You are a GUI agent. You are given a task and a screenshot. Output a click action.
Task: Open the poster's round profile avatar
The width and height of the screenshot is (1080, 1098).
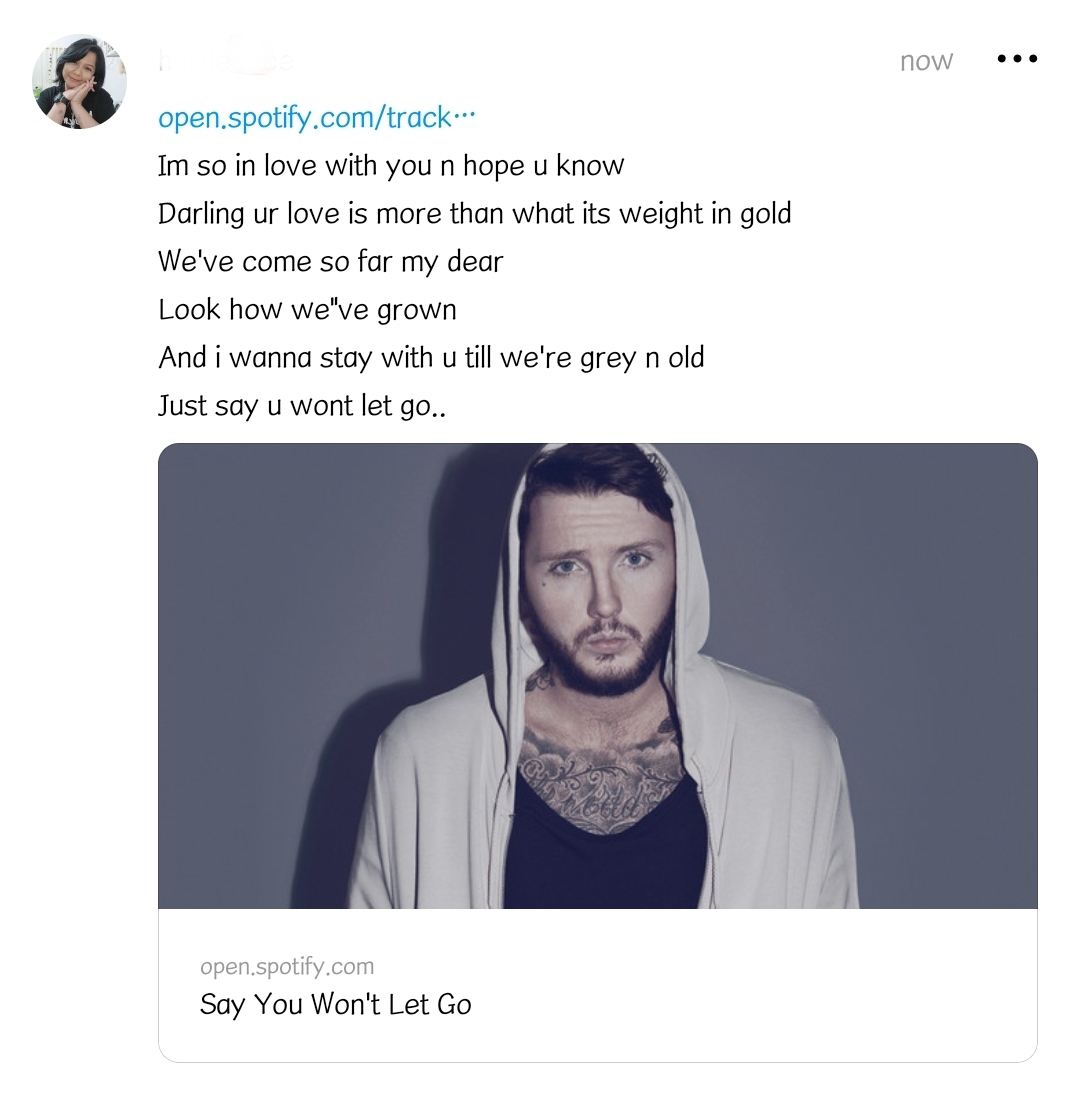point(79,81)
